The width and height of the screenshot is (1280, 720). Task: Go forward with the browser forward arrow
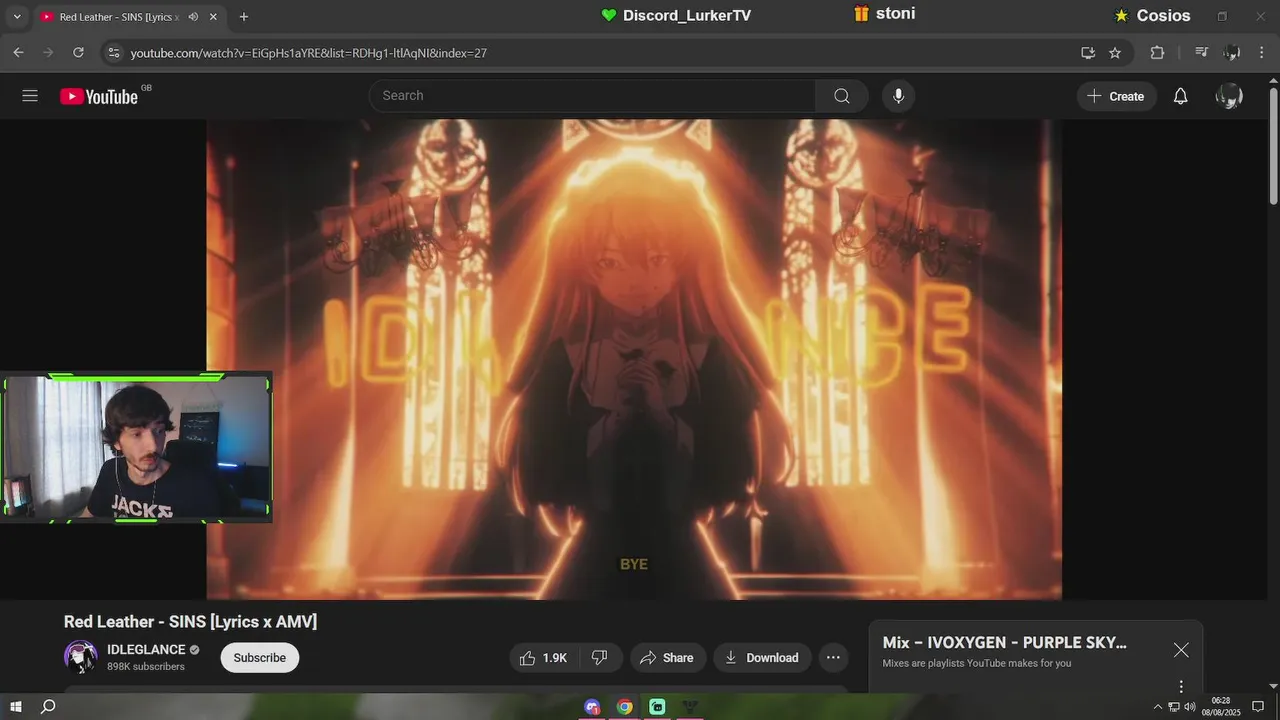pos(48,52)
